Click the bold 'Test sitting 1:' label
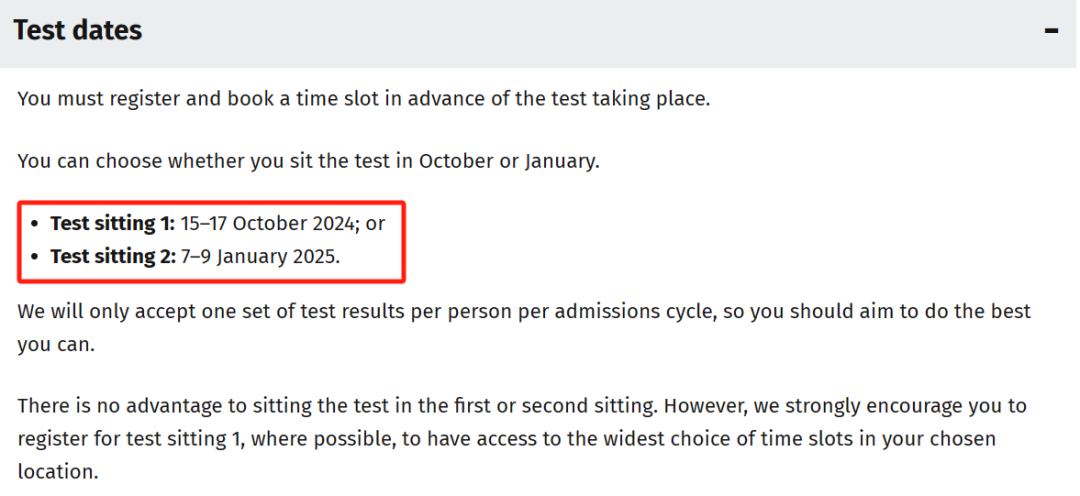The image size is (1080, 496). tap(113, 223)
